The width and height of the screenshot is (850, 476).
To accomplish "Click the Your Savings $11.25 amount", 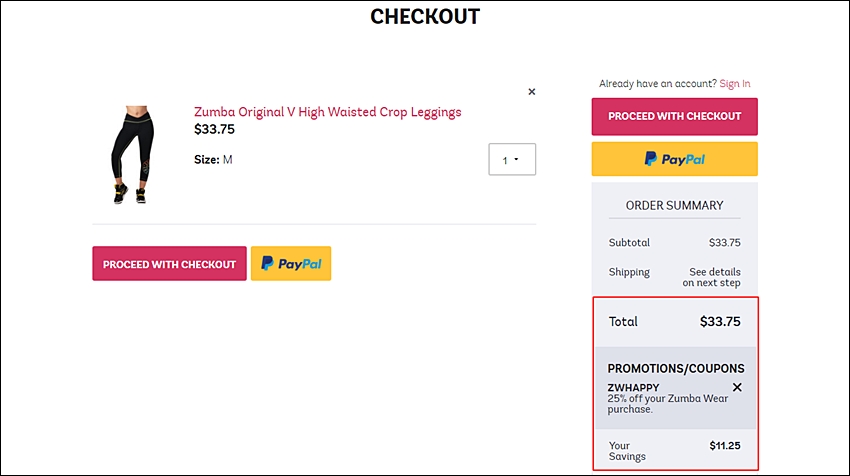I will 725,446.
